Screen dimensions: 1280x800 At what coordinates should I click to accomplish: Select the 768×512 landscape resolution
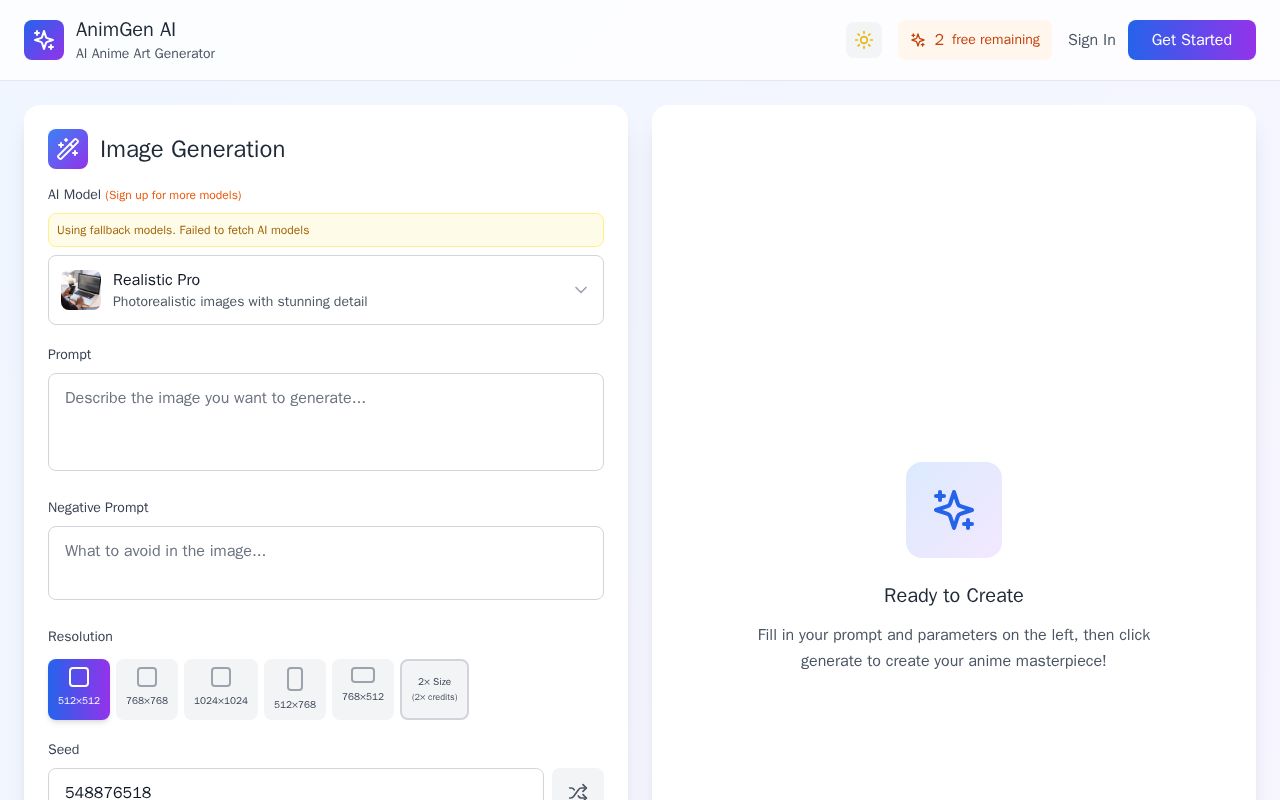(x=363, y=689)
